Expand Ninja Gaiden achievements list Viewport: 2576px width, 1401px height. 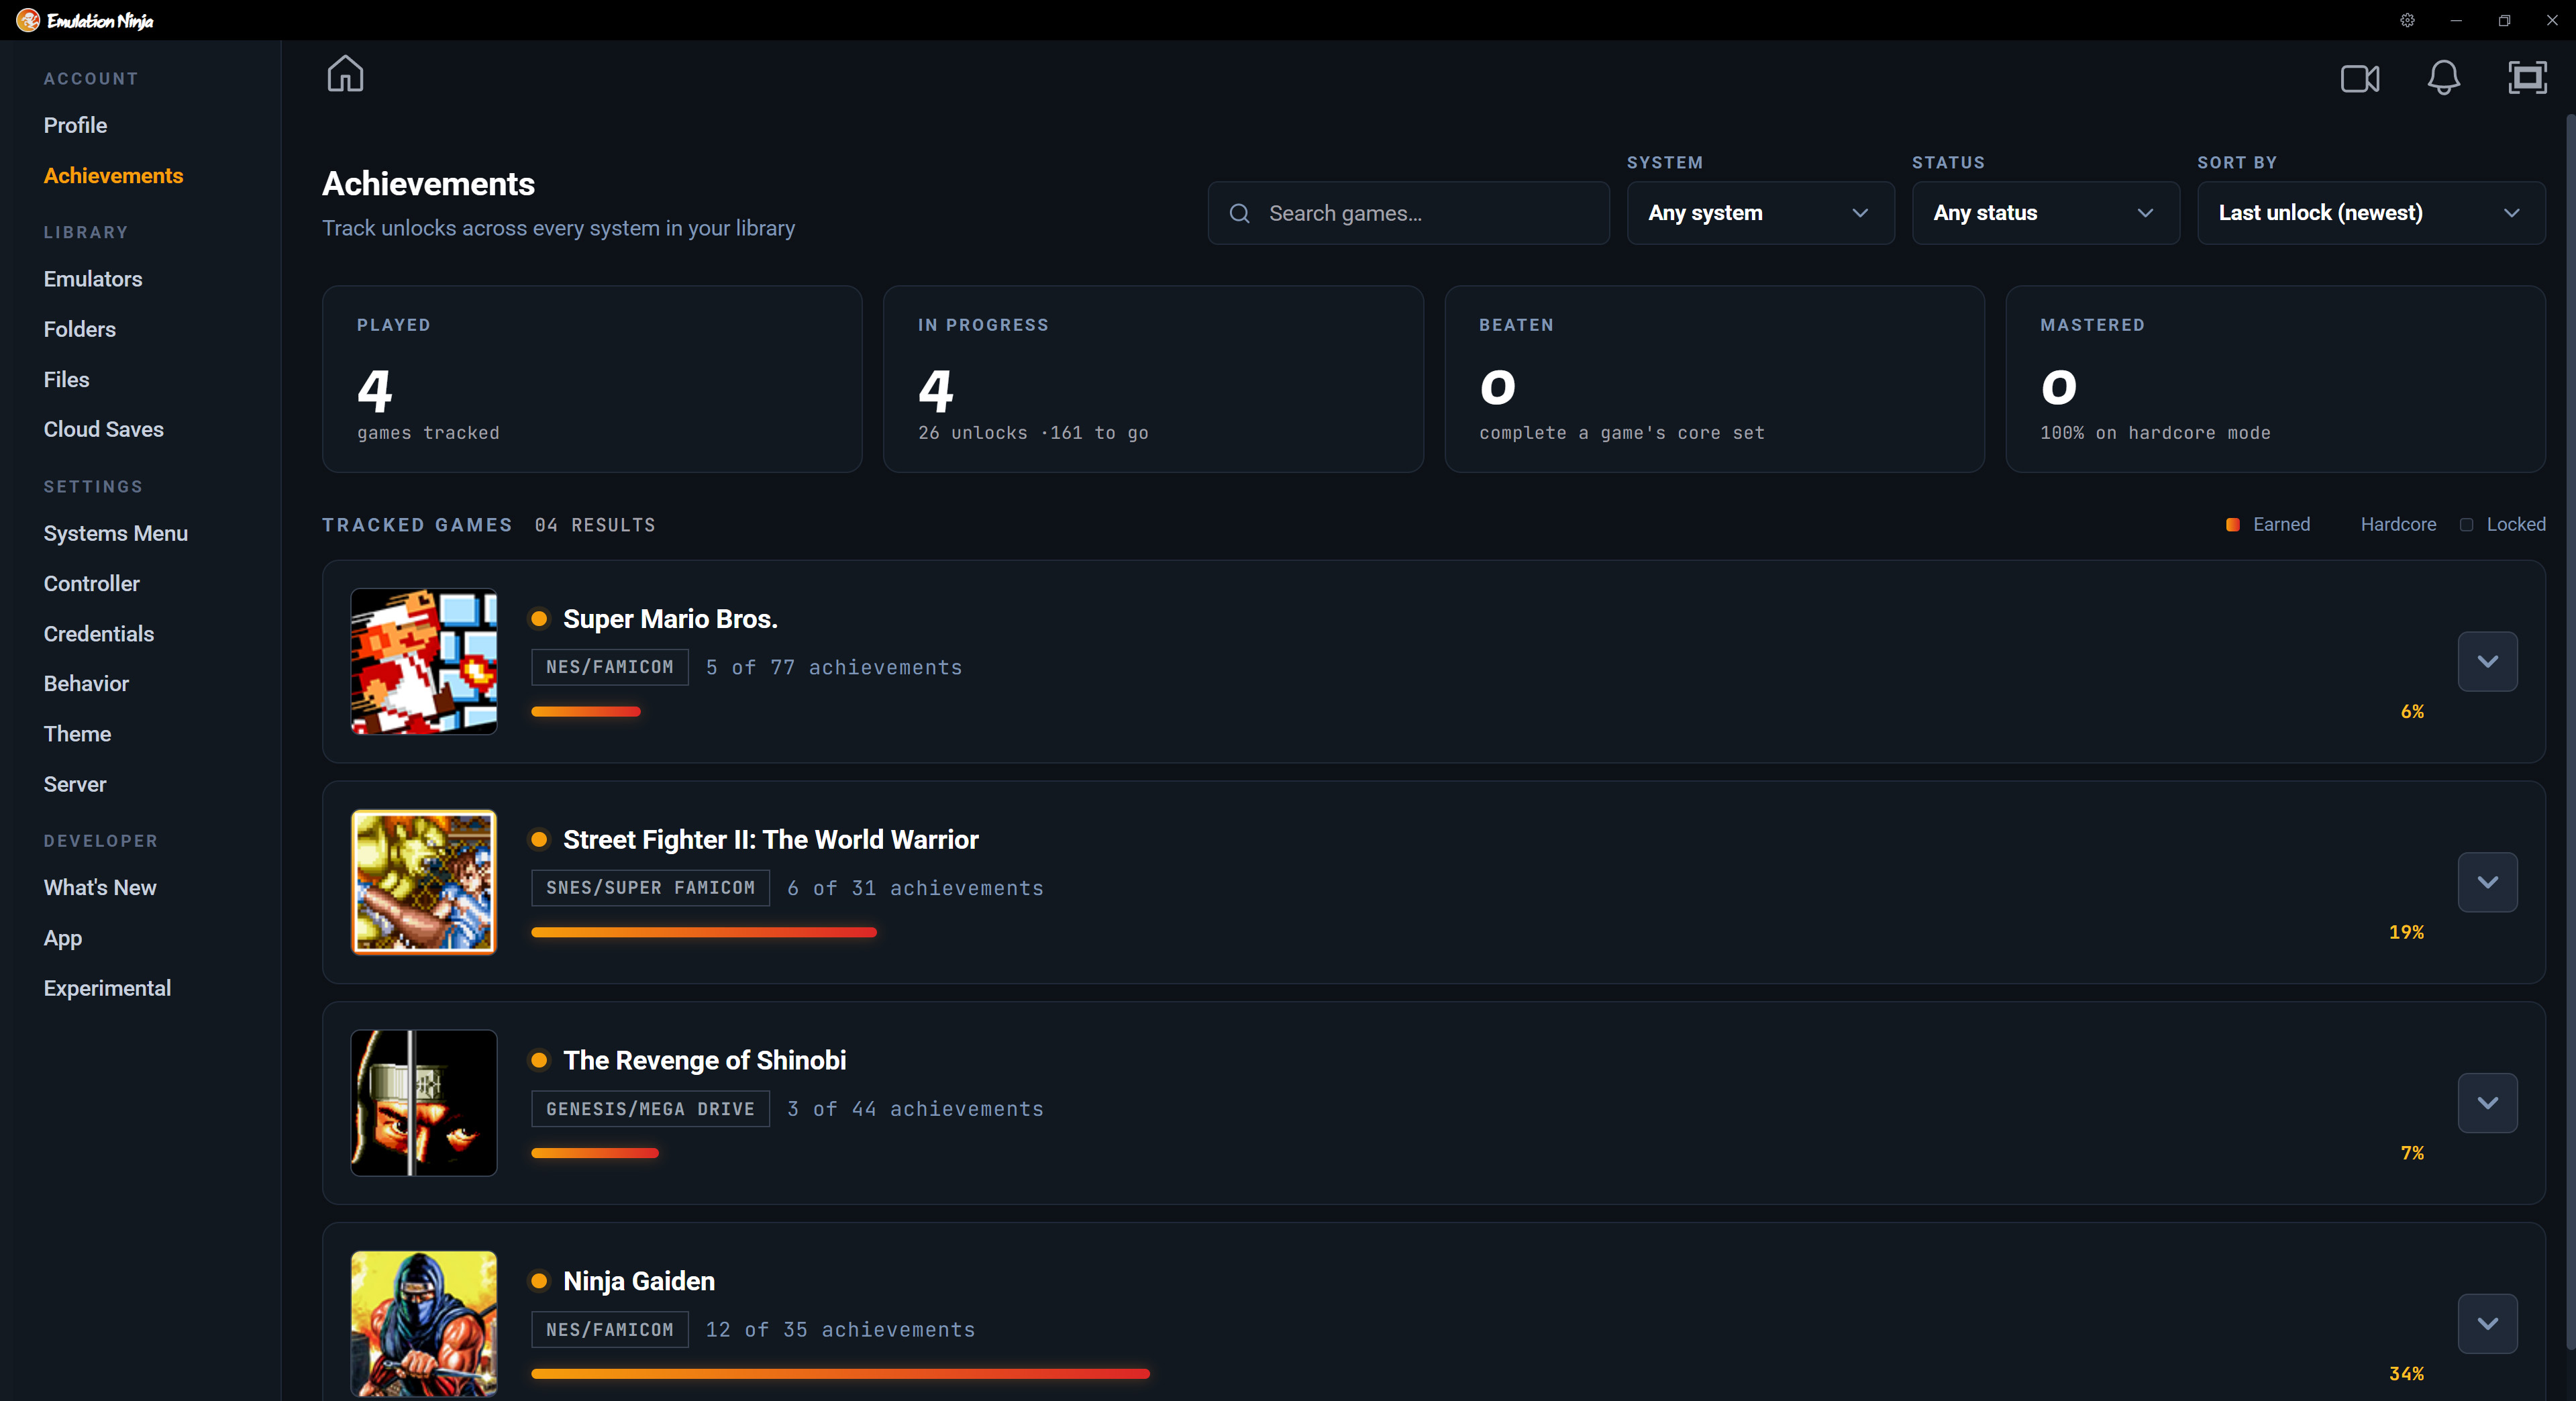(2487, 1323)
